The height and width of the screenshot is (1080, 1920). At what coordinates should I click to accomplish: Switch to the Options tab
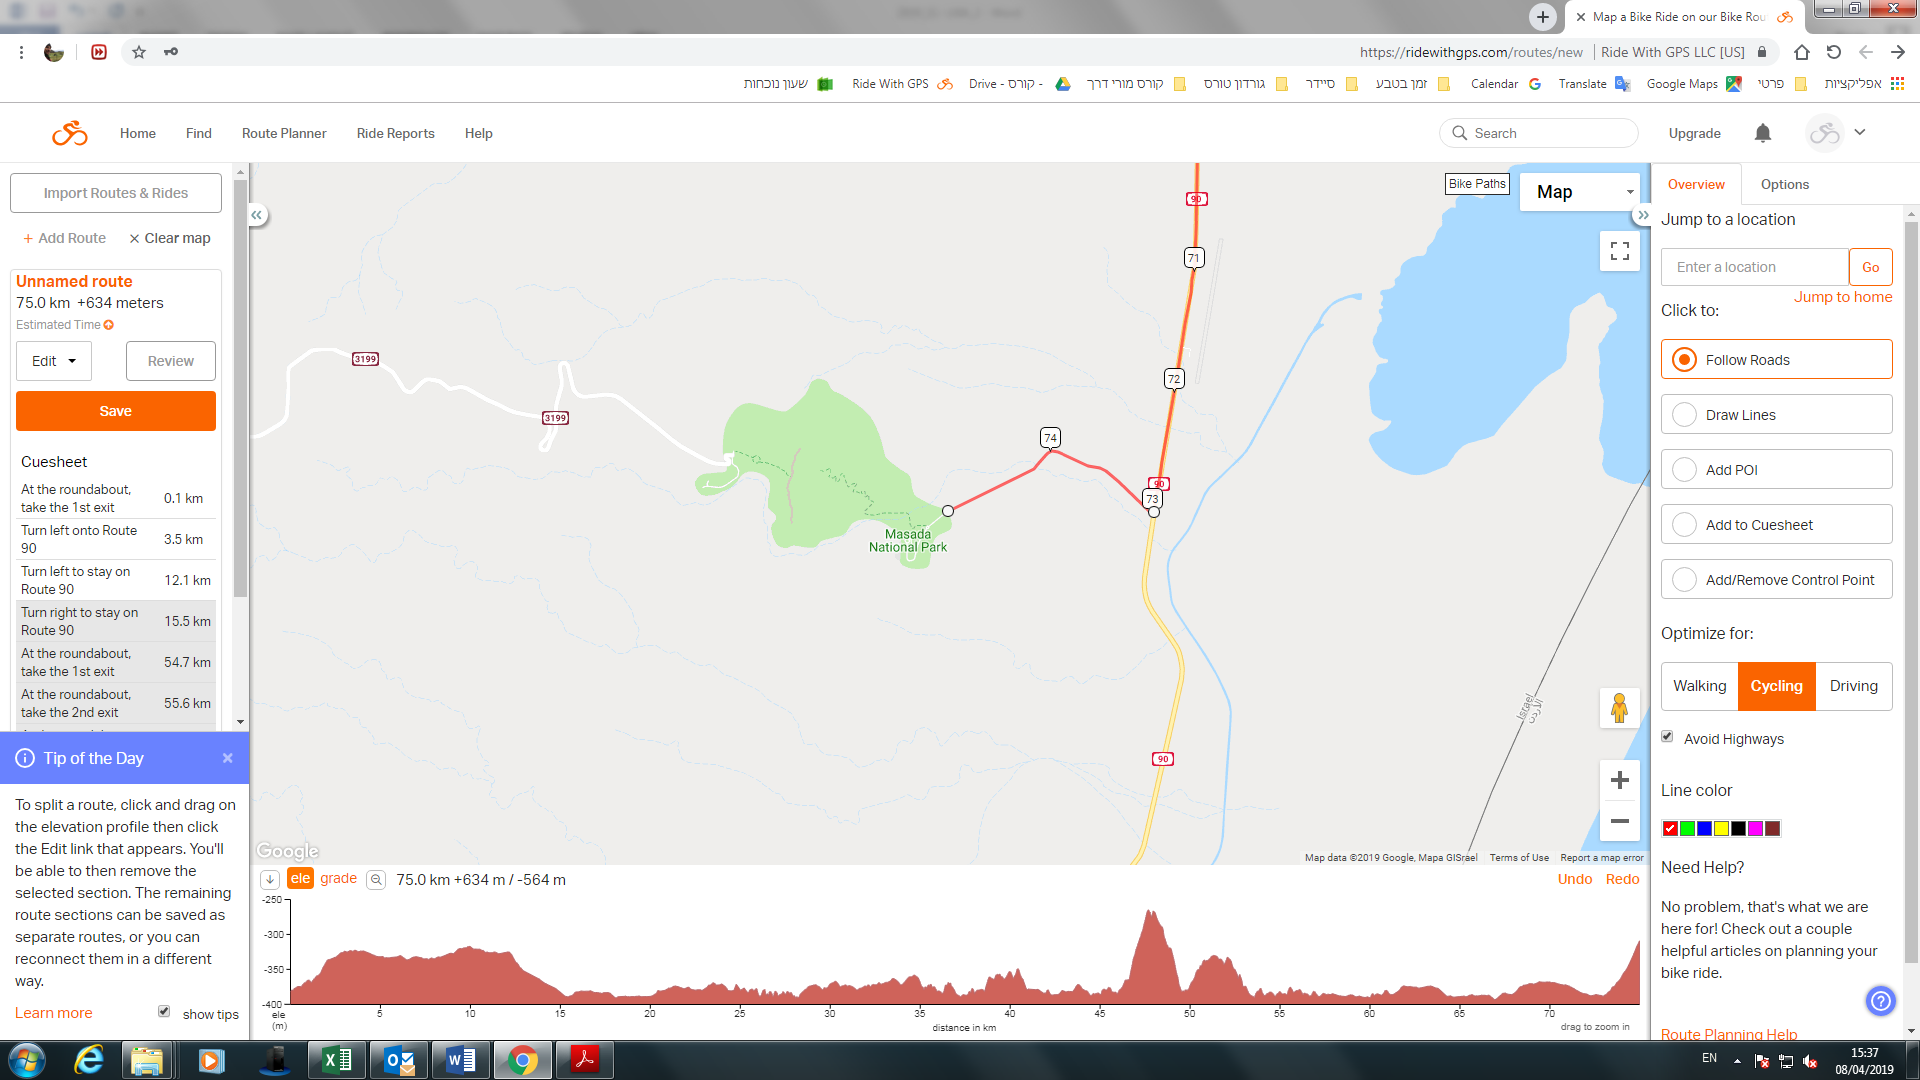[x=1784, y=184]
